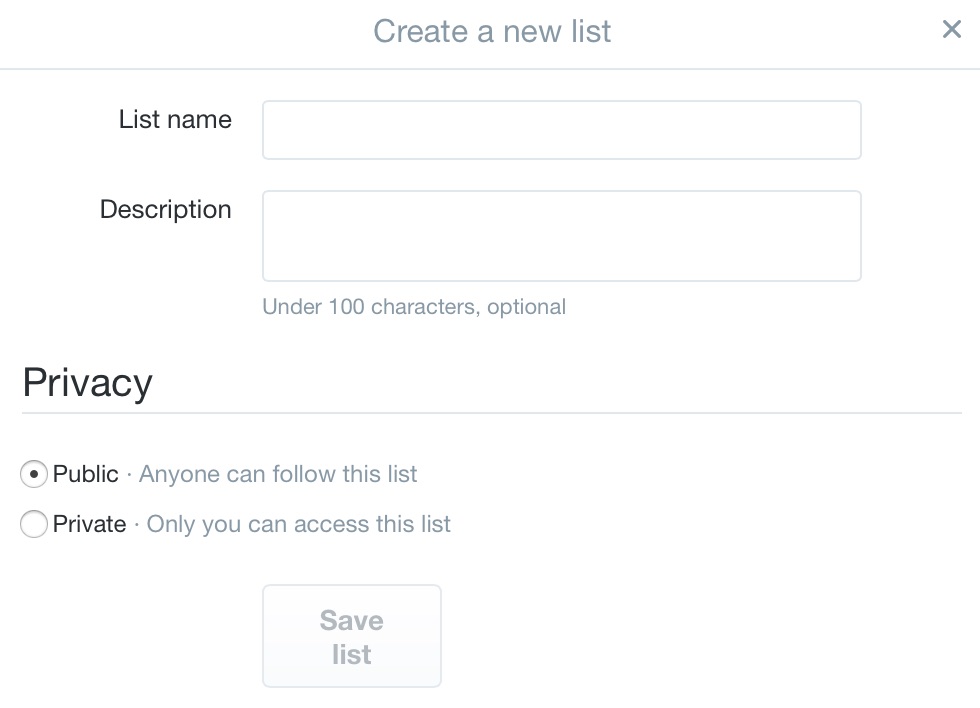980x708 pixels.
Task: Click the word "optional" in the description hint
Action: pos(526,307)
